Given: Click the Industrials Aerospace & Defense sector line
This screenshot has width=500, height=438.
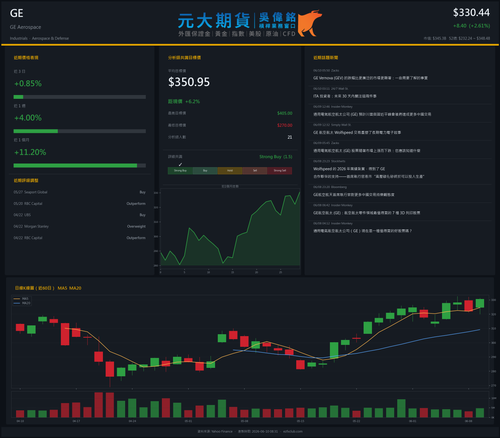Looking at the screenshot, I should (x=39, y=38).
